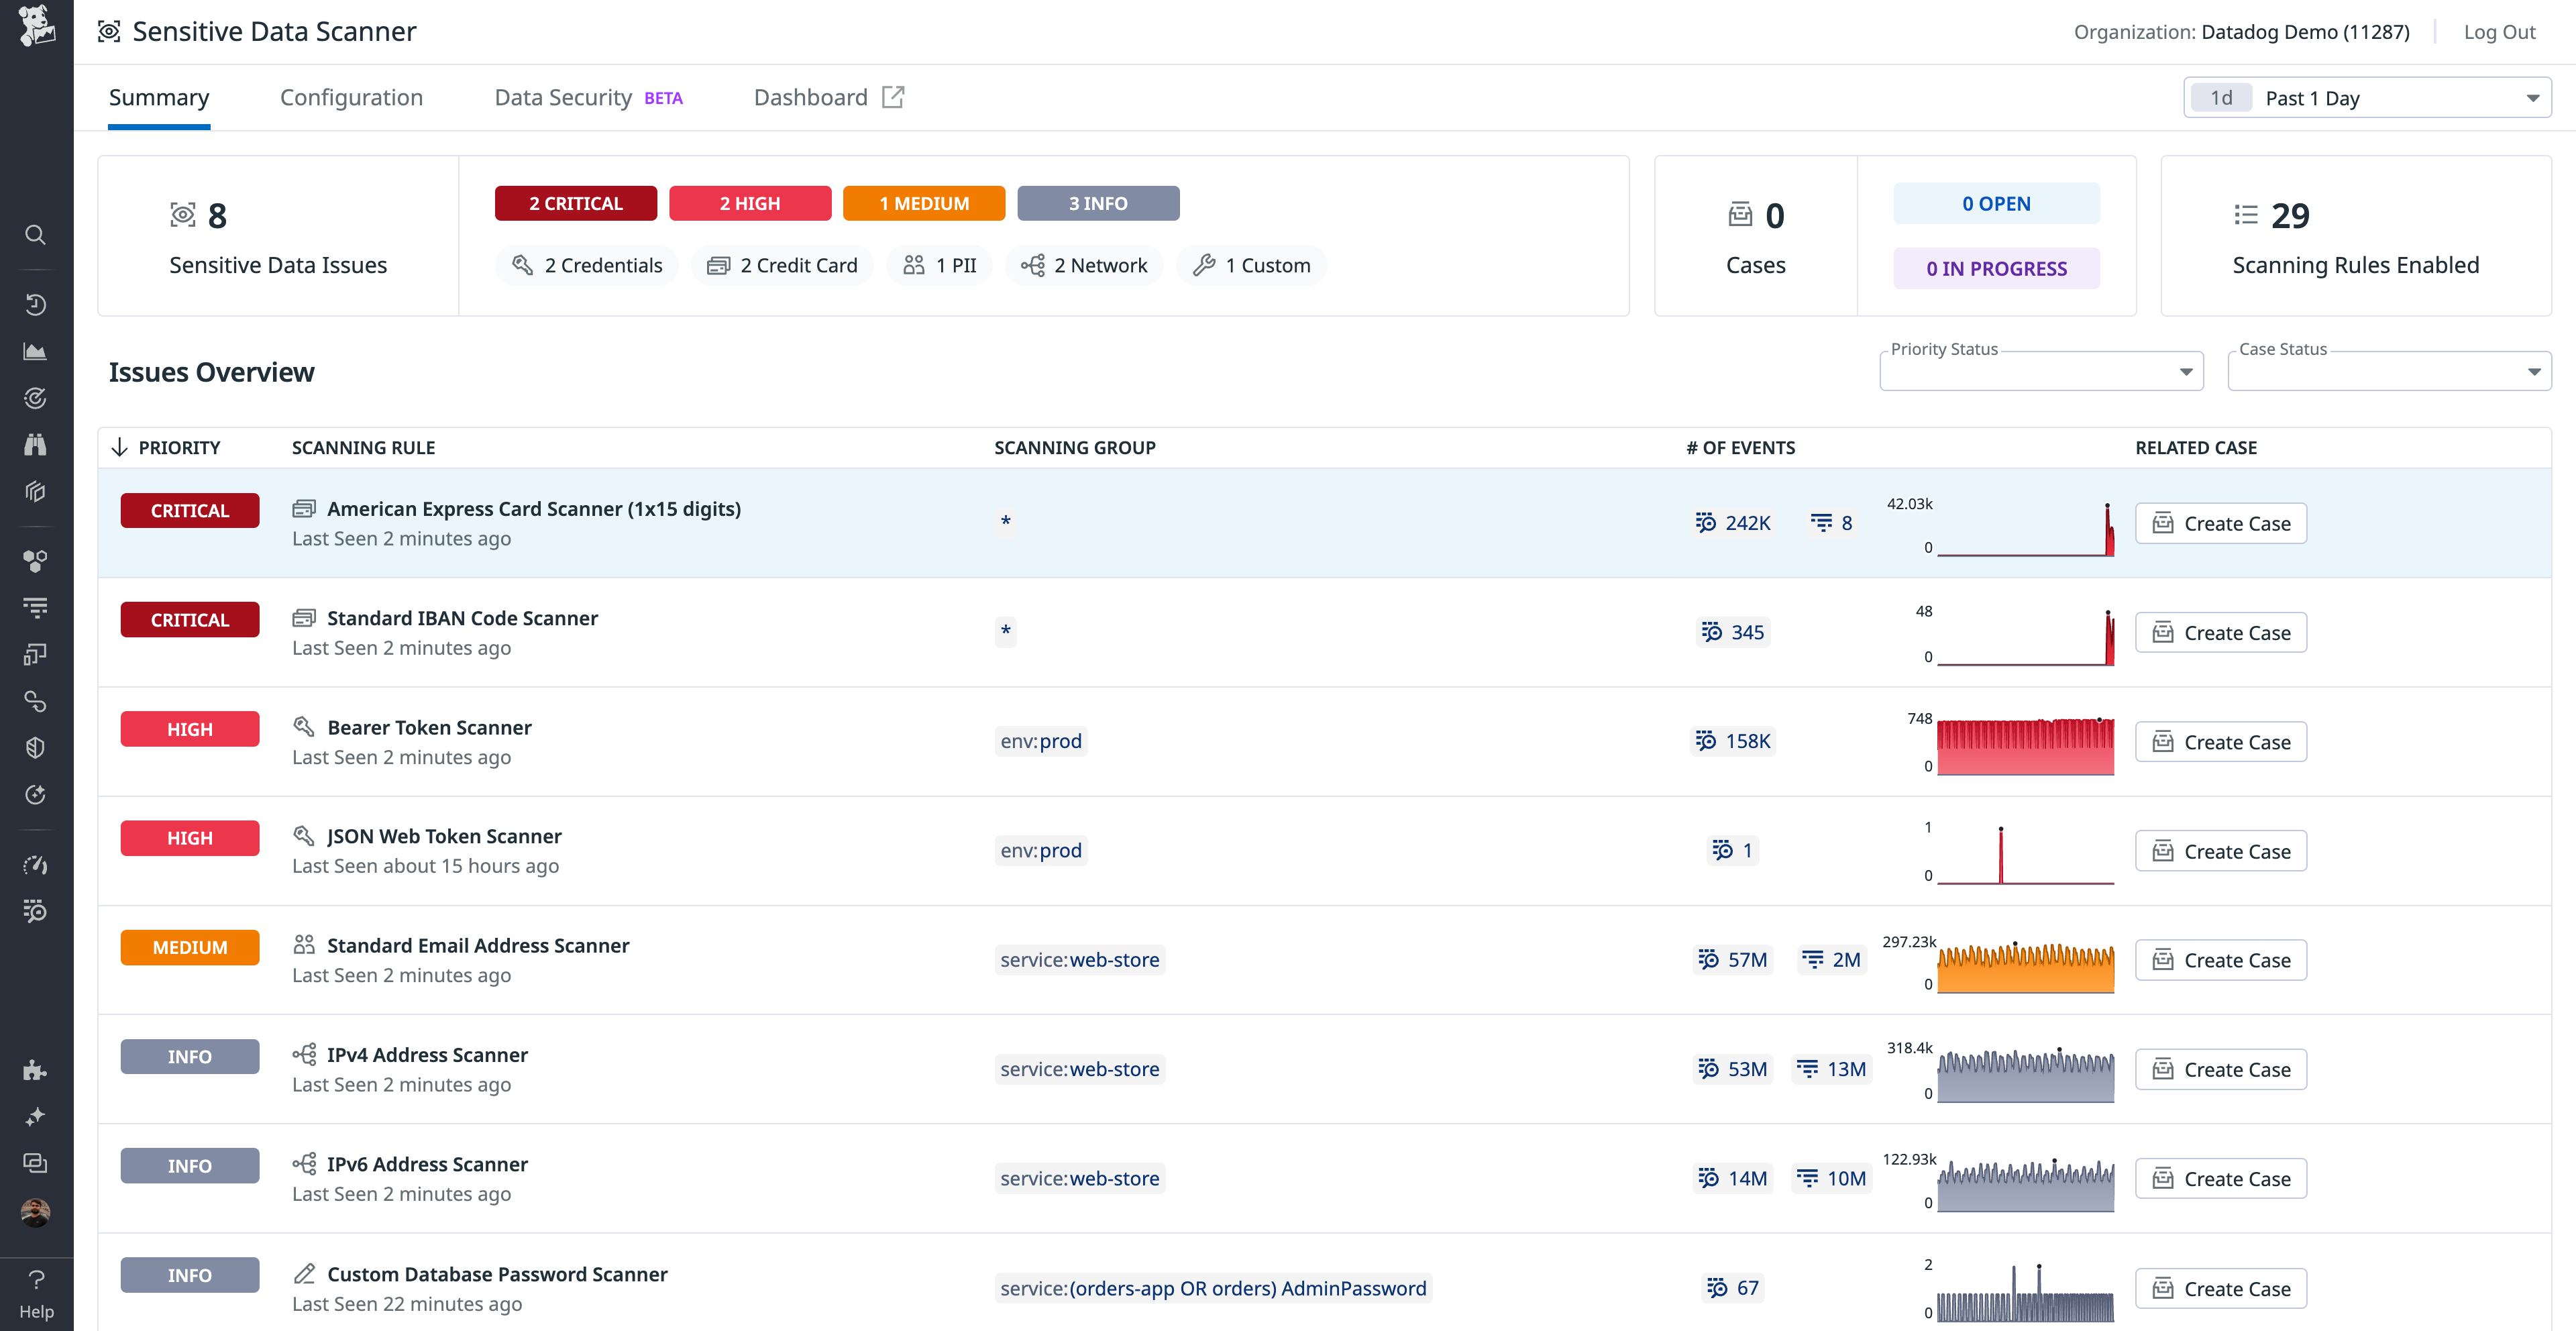2576x1331 pixels.
Task: Open the Priority Status dropdown
Action: click(2040, 371)
